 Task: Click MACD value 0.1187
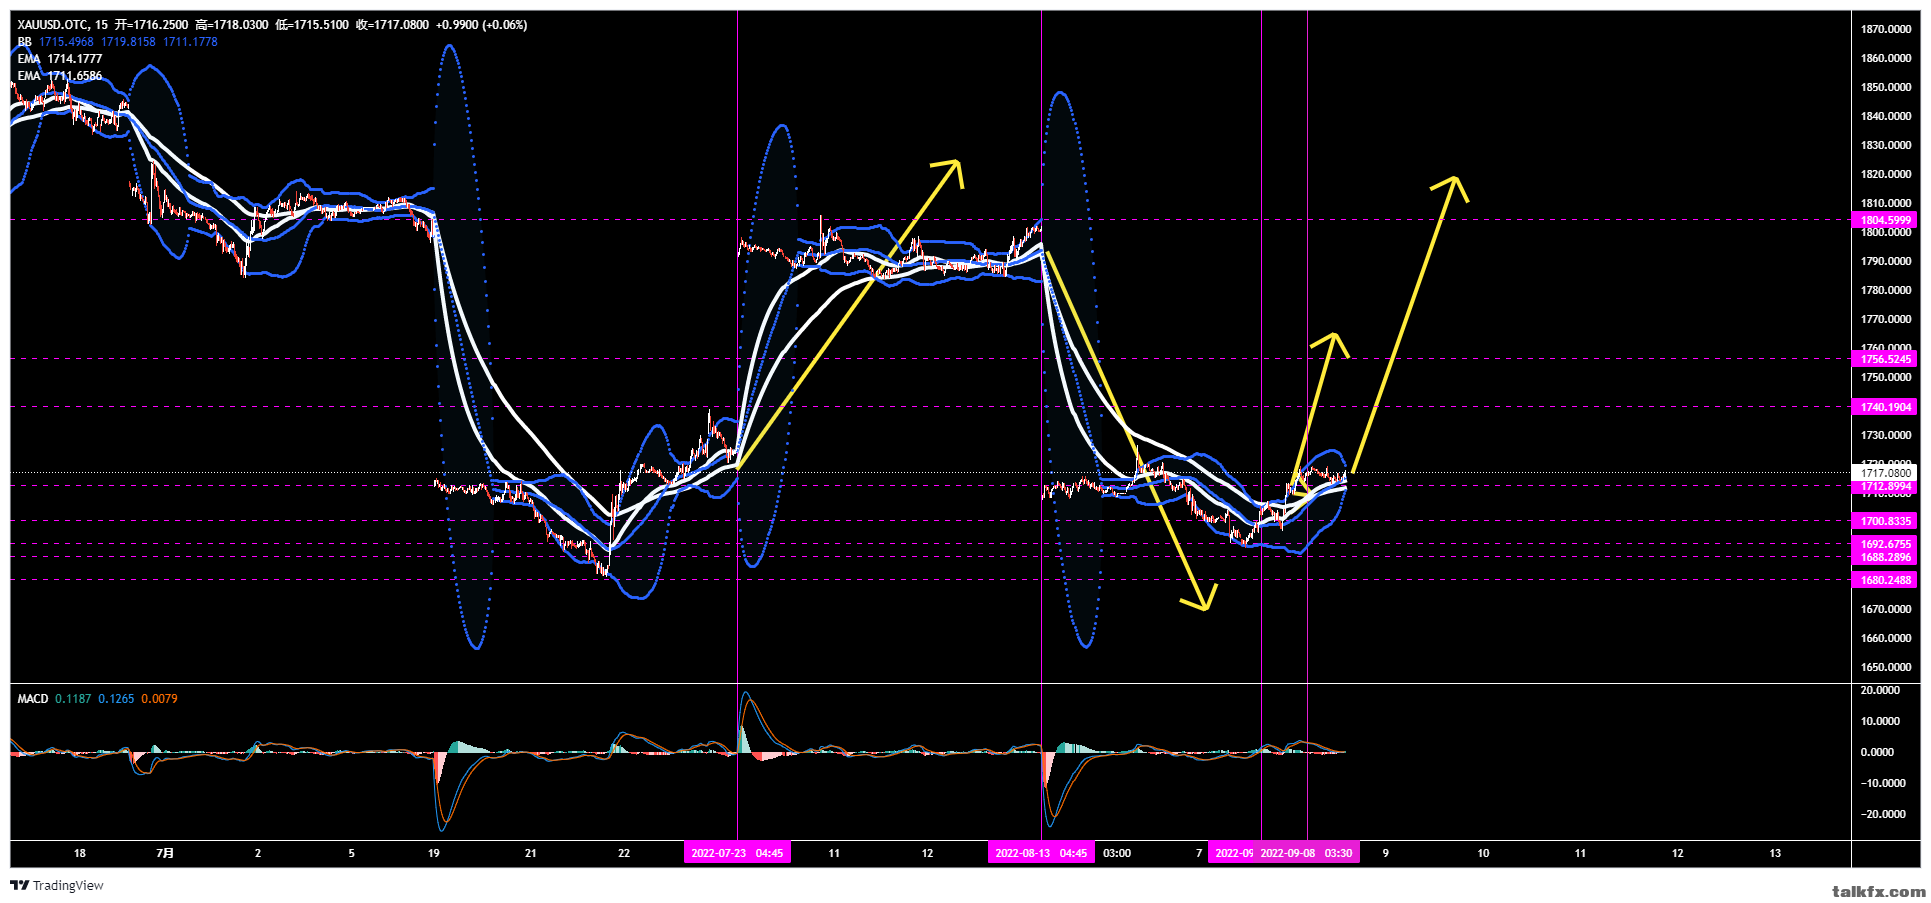pyautogui.click(x=73, y=699)
